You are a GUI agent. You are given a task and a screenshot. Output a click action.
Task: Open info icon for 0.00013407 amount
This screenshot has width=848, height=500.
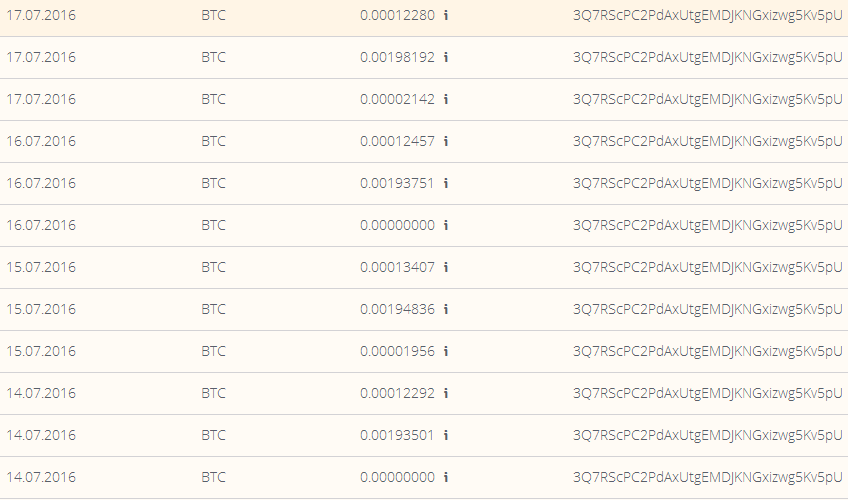click(446, 267)
